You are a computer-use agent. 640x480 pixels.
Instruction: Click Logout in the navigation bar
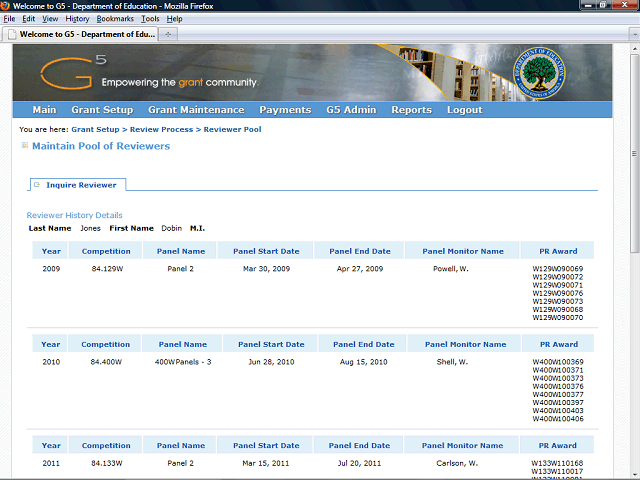(x=464, y=110)
